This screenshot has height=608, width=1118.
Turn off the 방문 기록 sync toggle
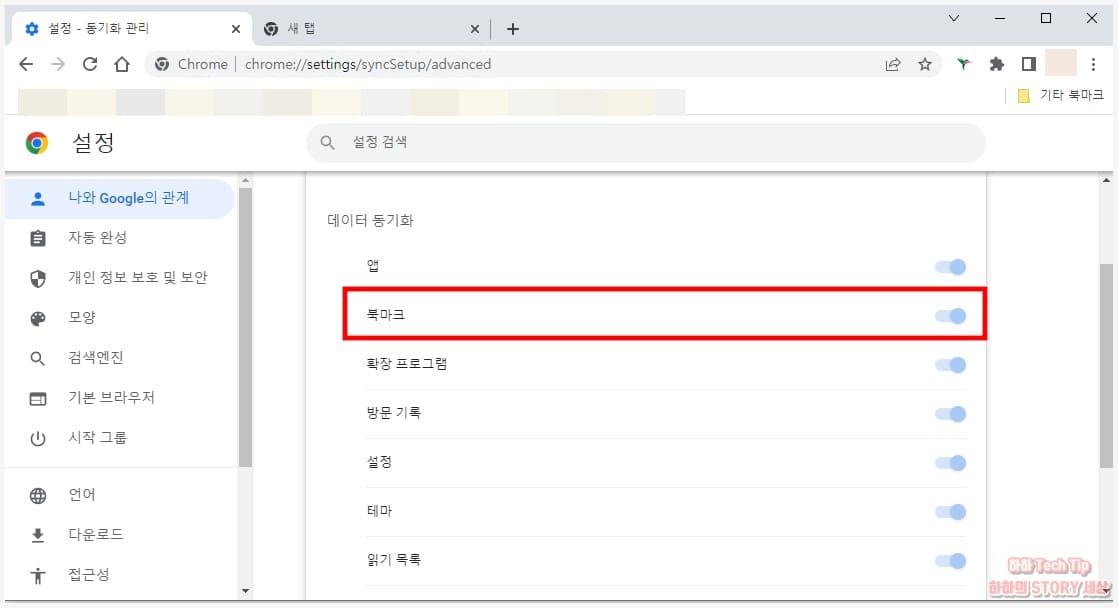951,413
